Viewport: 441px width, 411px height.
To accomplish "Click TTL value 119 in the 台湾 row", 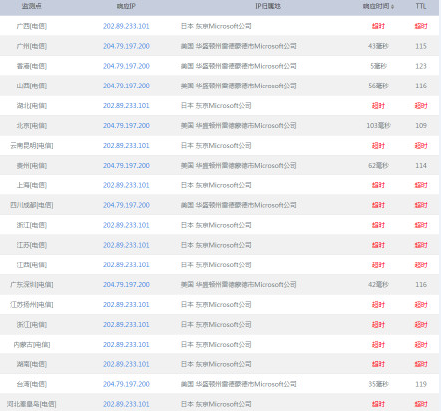I will tap(421, 384).
